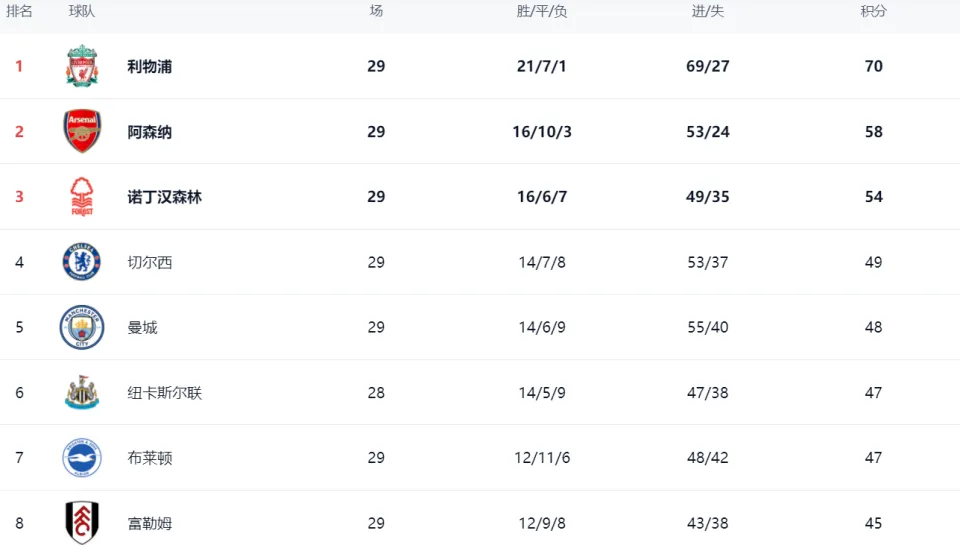Click Liverpool's 70 points value
This screenshot has height=551, width=960.
pos(874,66)
